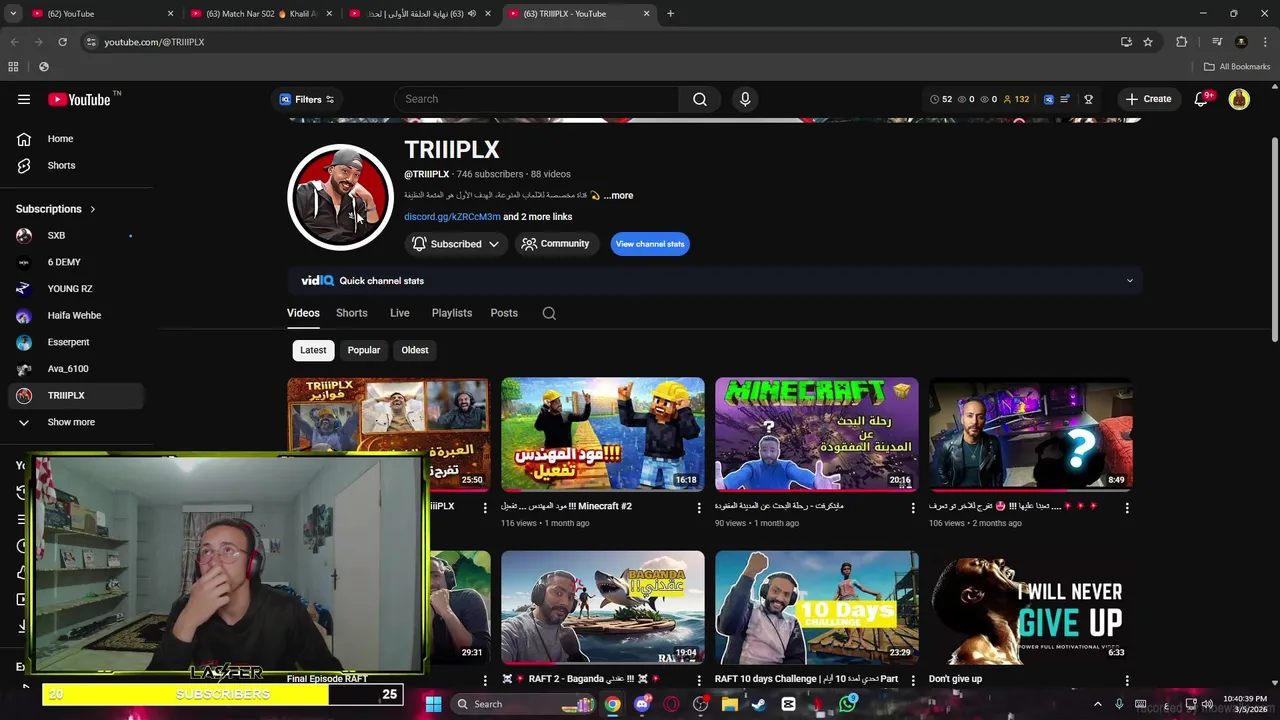Click the View channel stats button

coord(650,244)
